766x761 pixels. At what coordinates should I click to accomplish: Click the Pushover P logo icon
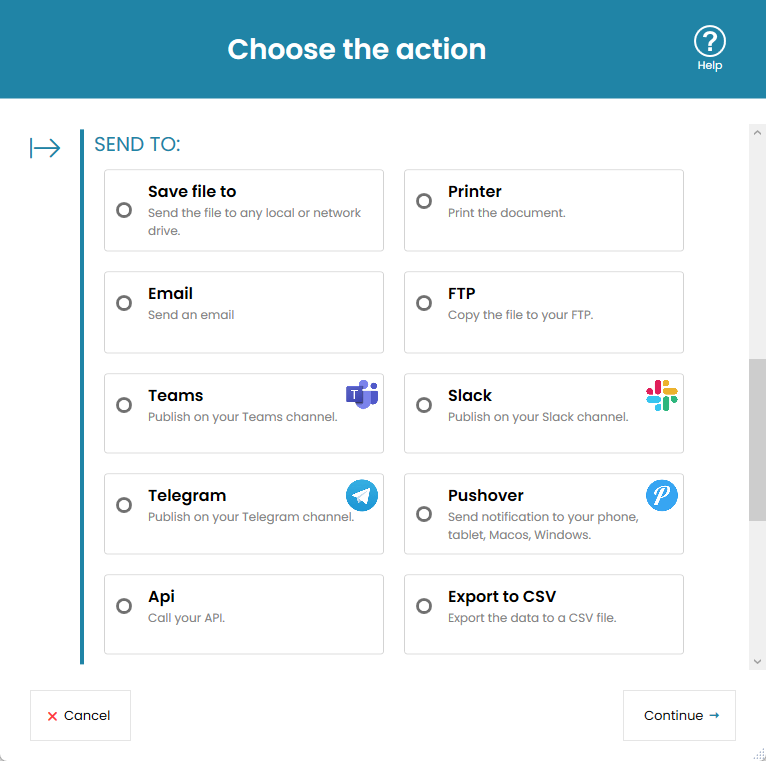coord(661,495)
